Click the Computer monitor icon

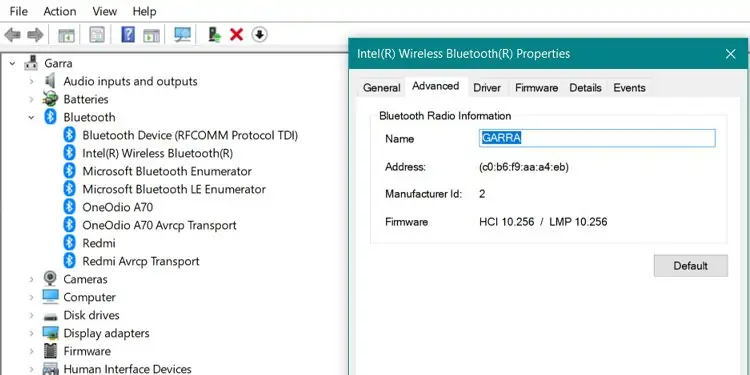(50, 297)
